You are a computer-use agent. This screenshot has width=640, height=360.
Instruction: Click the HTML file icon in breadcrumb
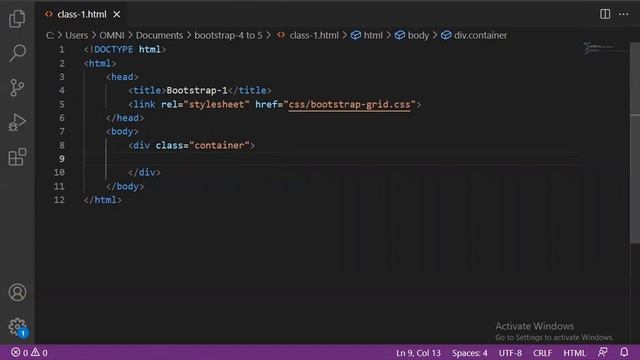(281, 36)
